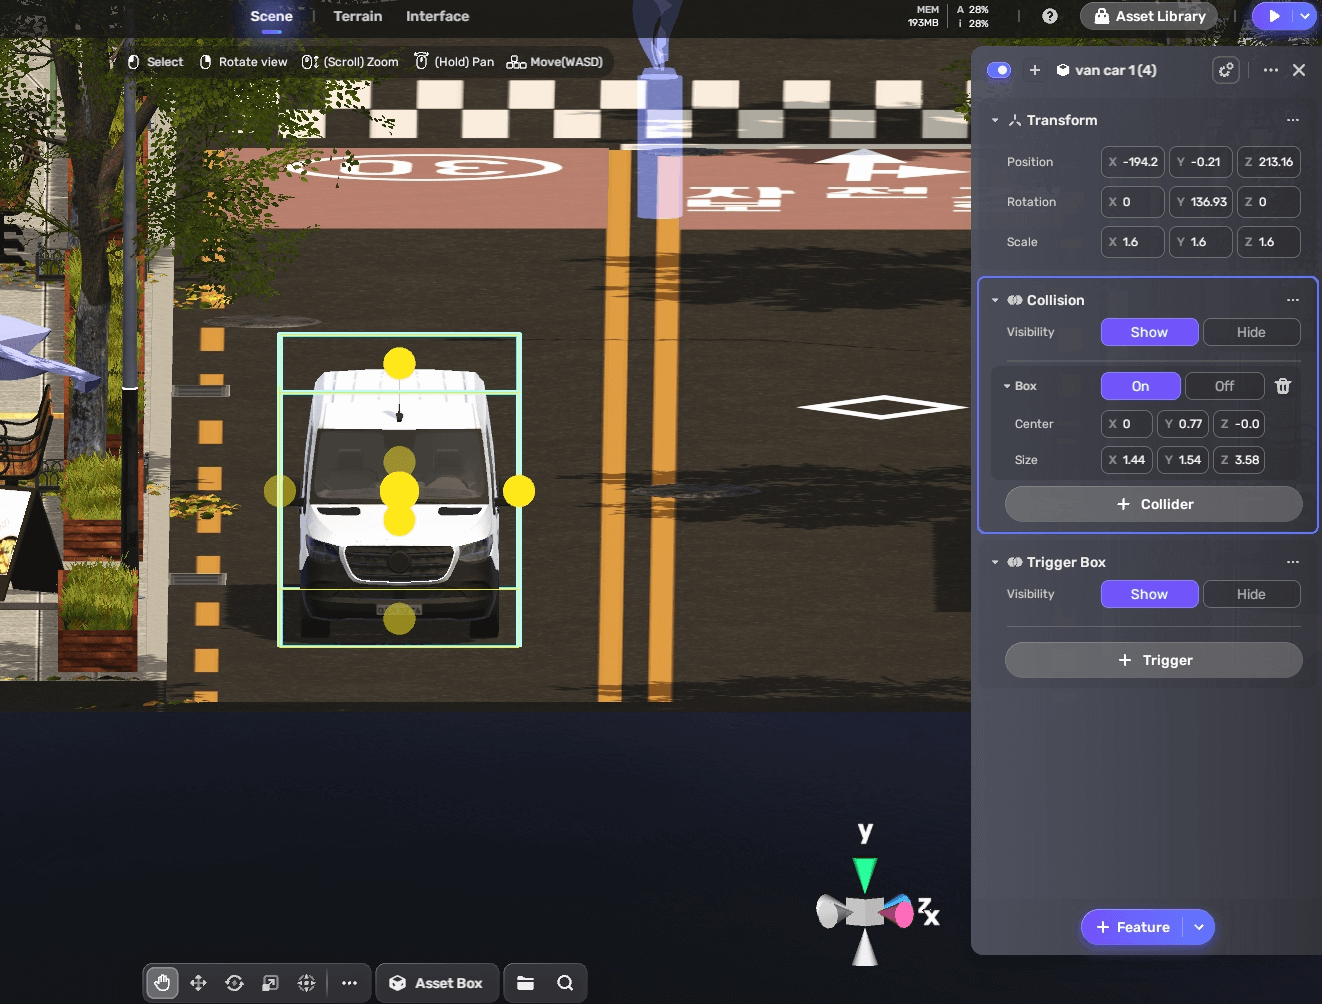Open the Feature button dropdown arrow
Viewport: 1322px width, 1004px height.
point(1199,927)
